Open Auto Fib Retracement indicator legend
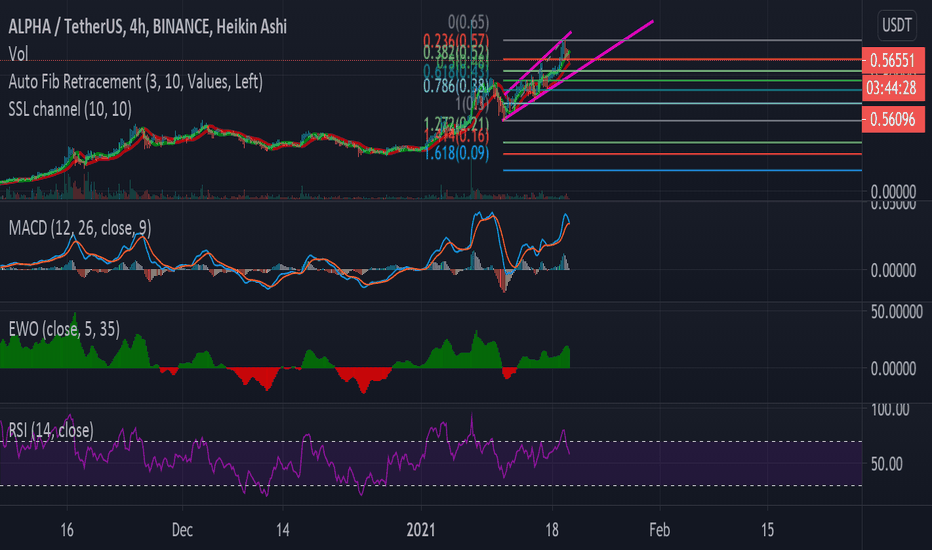This screenshot has width=932, height=550. 136,81
